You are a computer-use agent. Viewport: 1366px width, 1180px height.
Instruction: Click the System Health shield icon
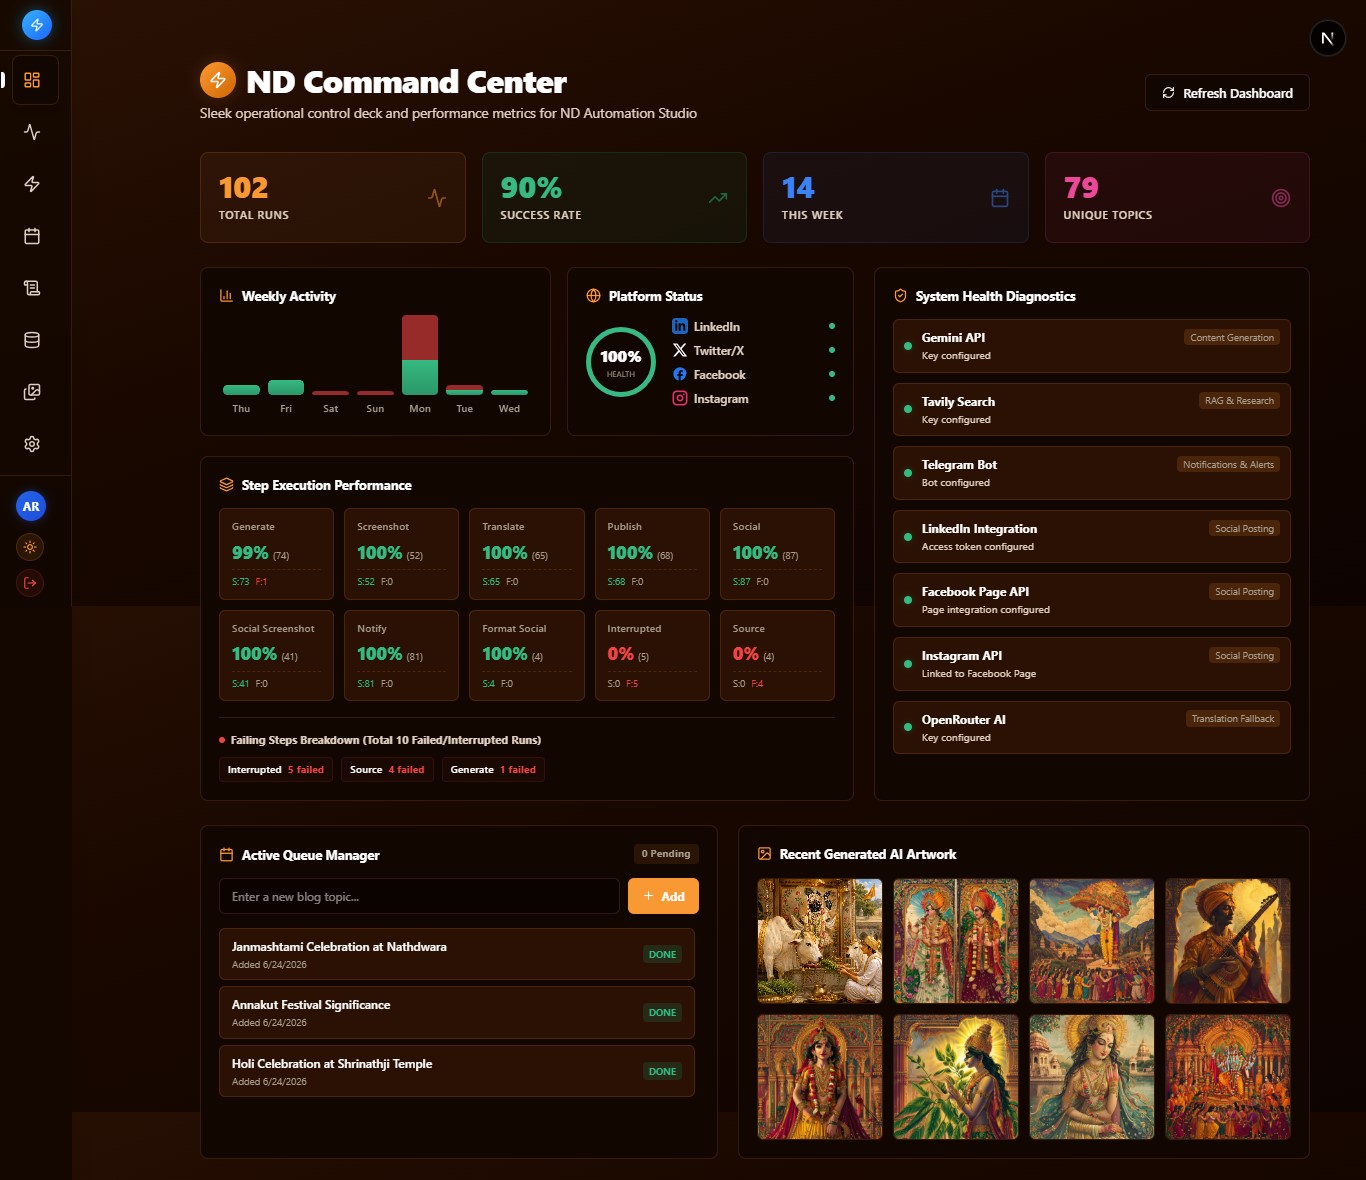tap(900, 296)
